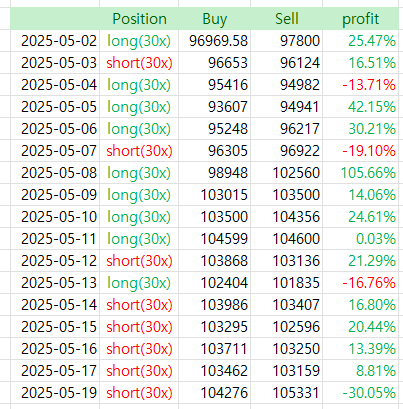
Task: Select Buy value 103986
Action: pos(214,305)
